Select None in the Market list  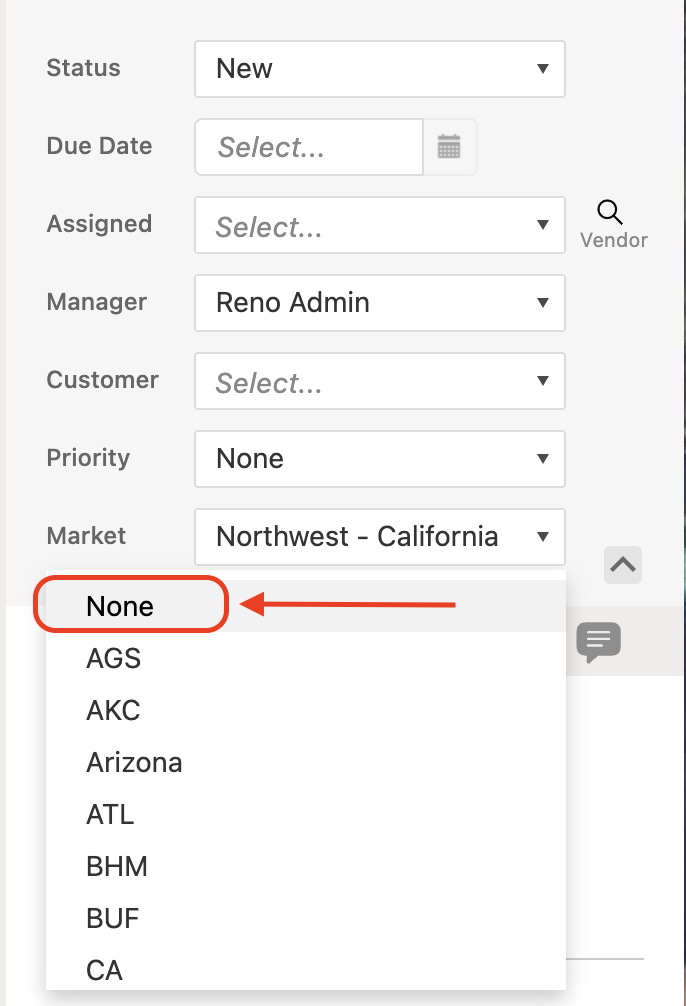click(121, 606)
